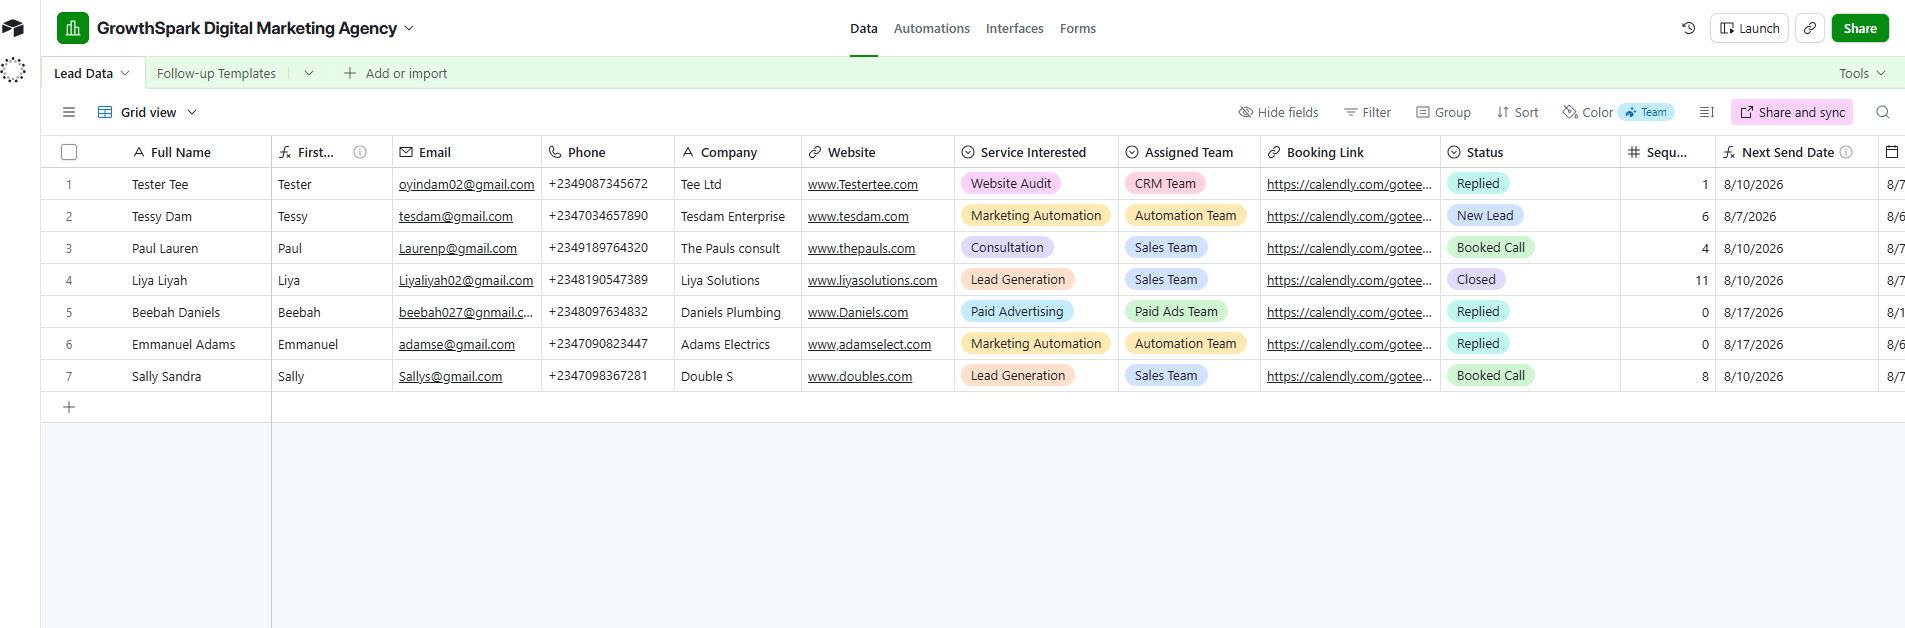
Task: Expand the base name dropdown chevron
Action: point(409,28)
